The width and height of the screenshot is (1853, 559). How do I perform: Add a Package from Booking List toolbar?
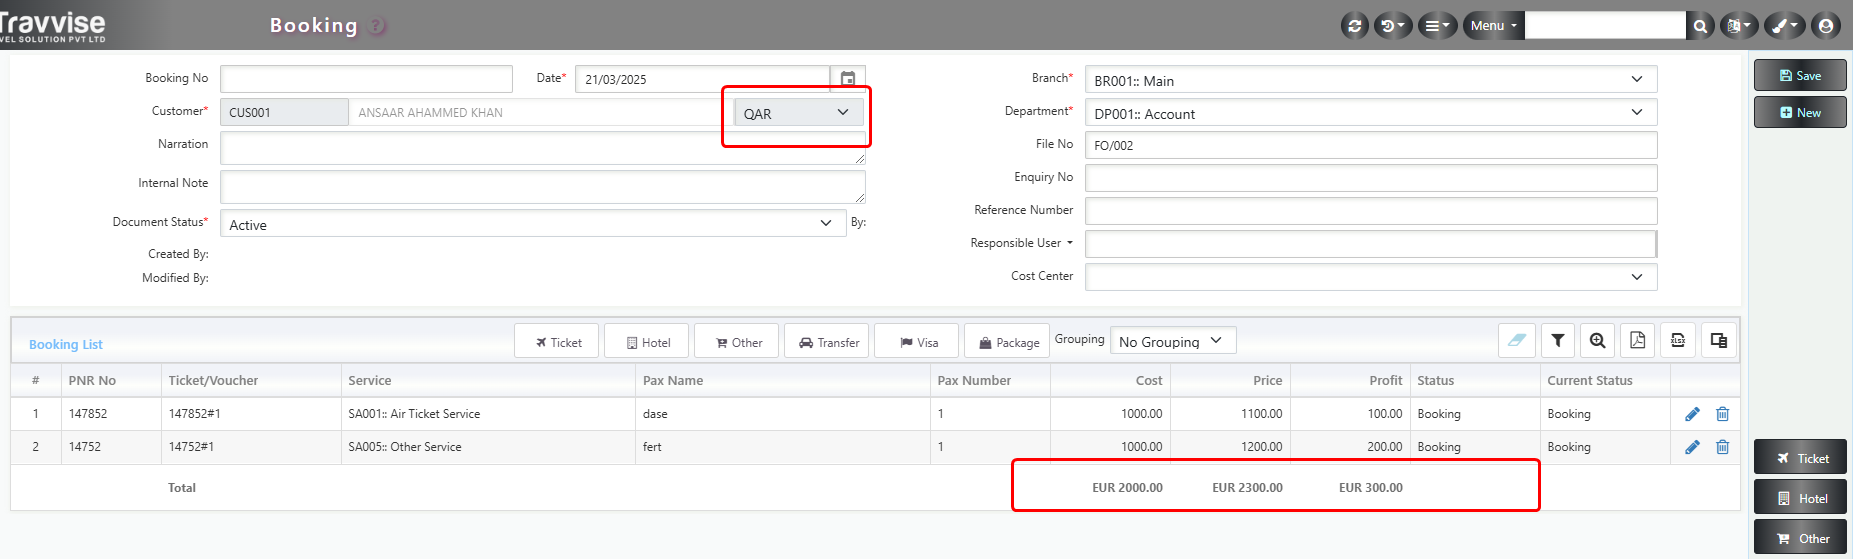point(1007,342)
